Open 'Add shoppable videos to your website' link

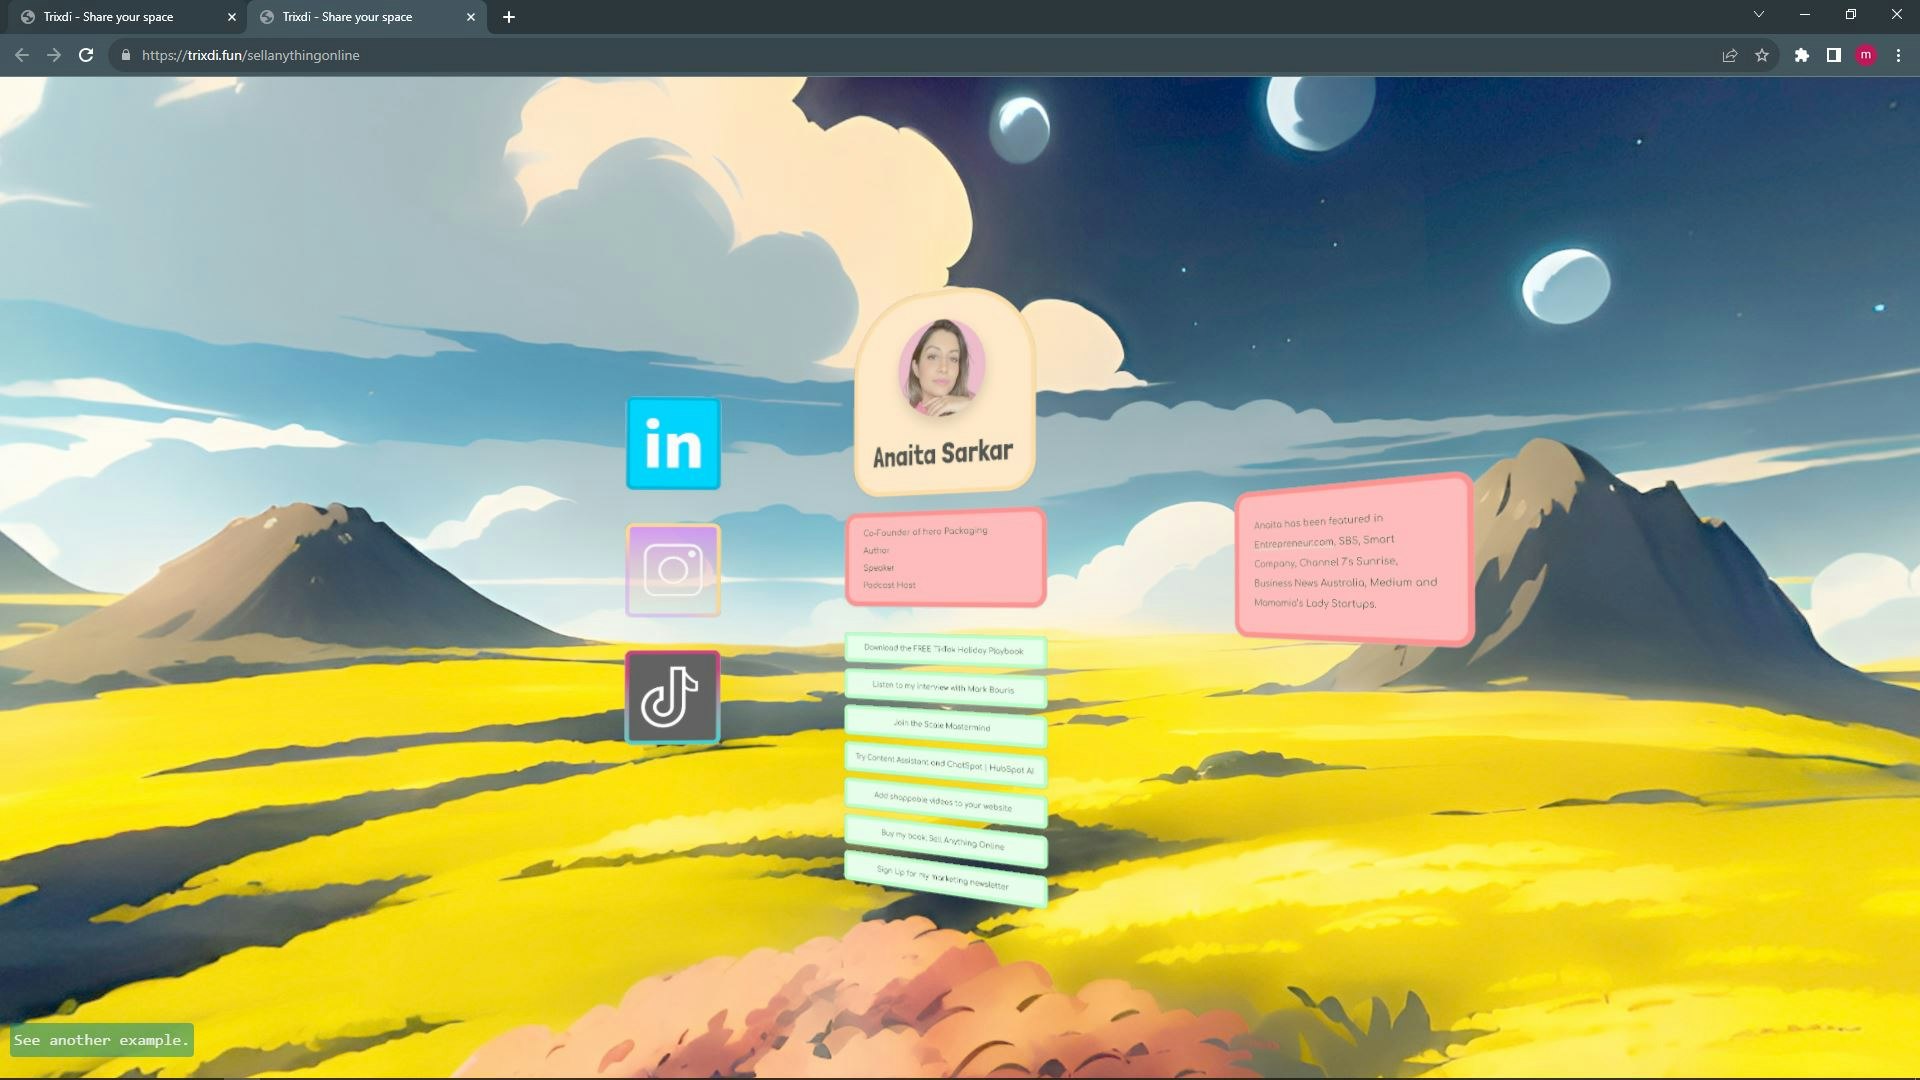click(x=945, y=803)
